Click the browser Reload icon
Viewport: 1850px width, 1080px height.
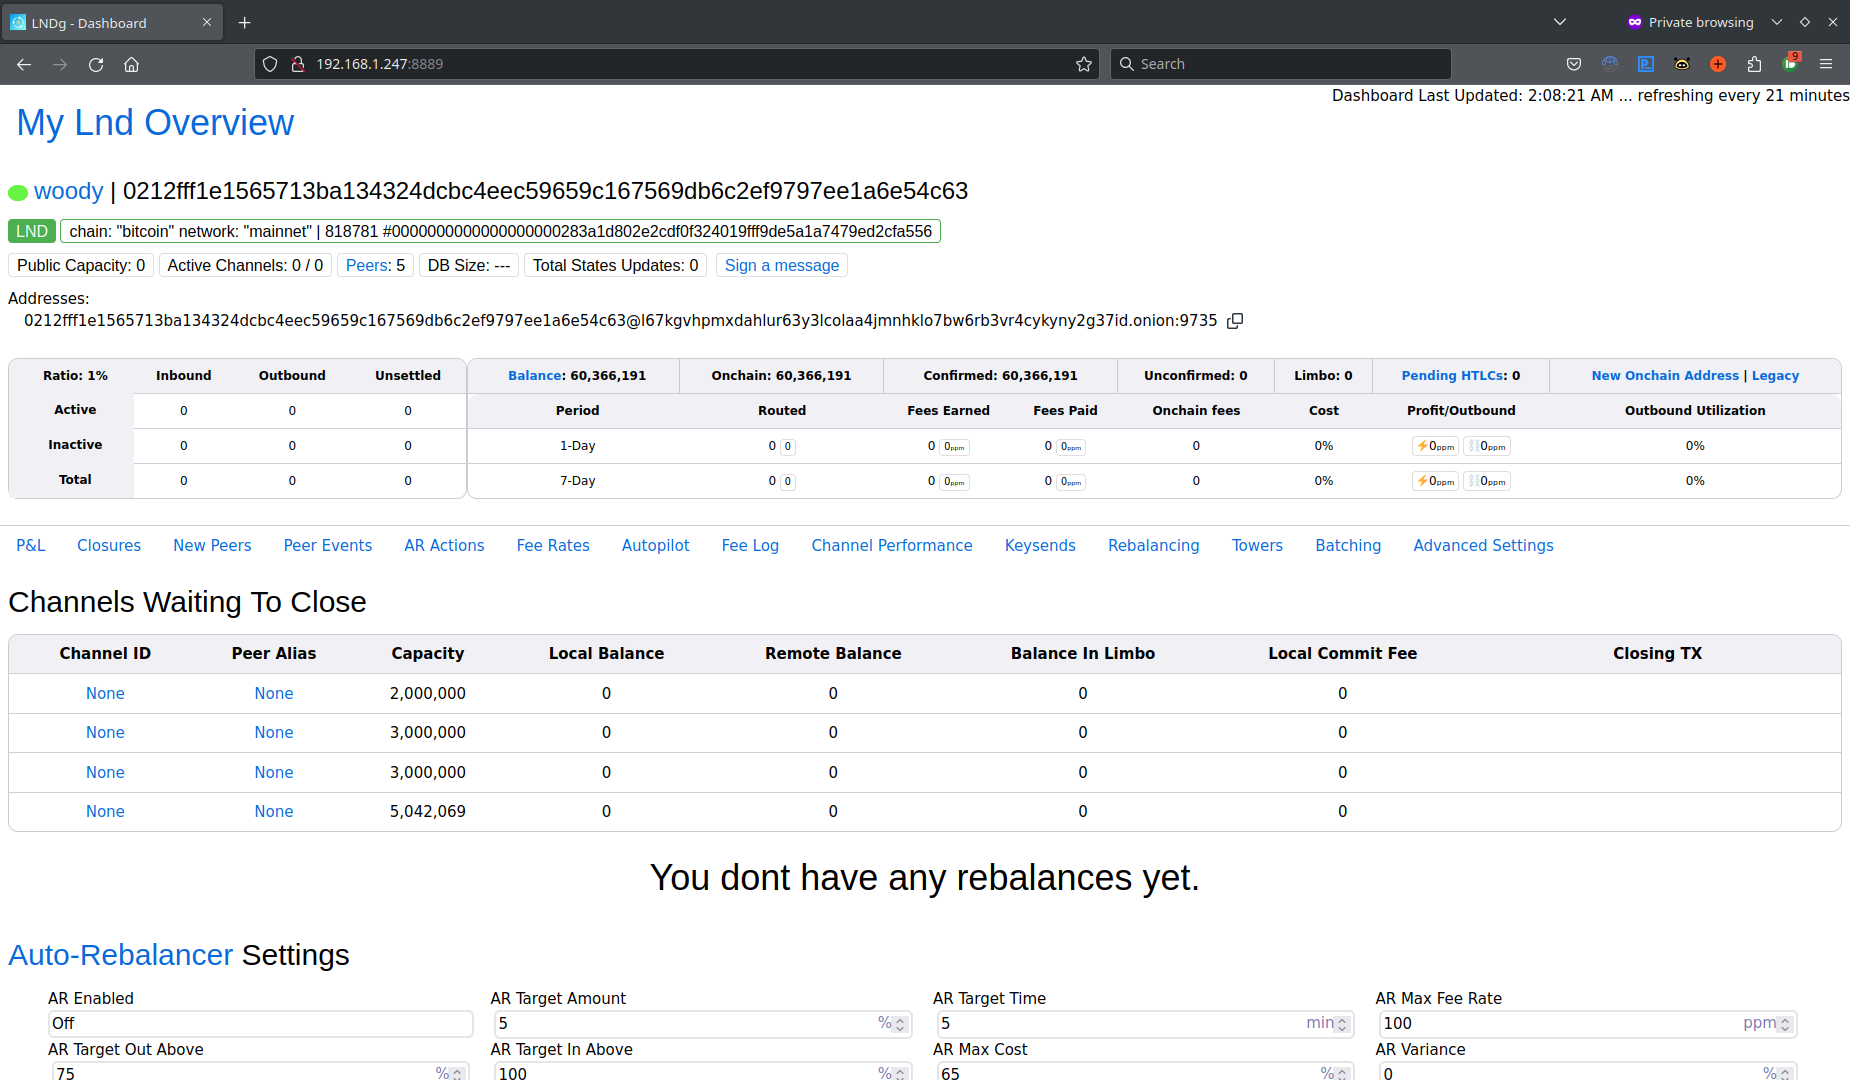[96, 64]
